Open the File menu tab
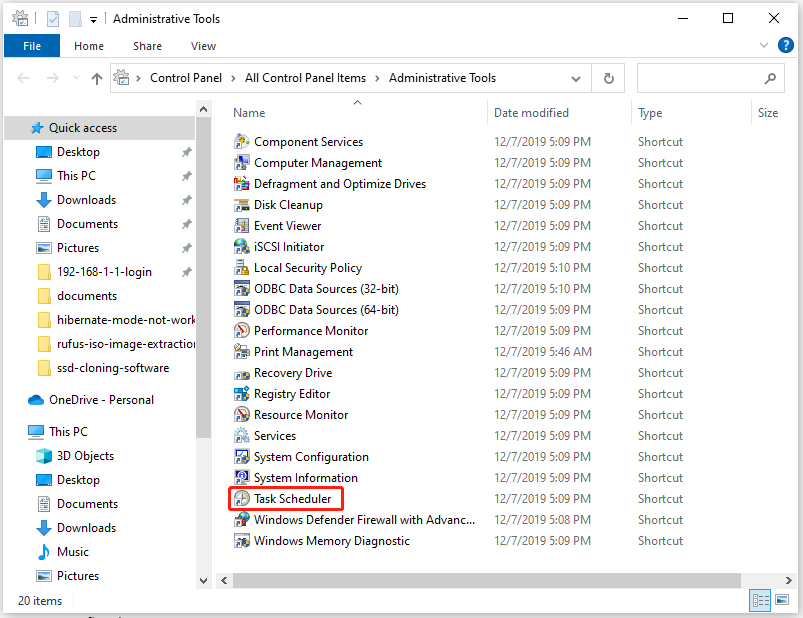The width and height of the screenshot is (803, 618). [x=32, y=46]
